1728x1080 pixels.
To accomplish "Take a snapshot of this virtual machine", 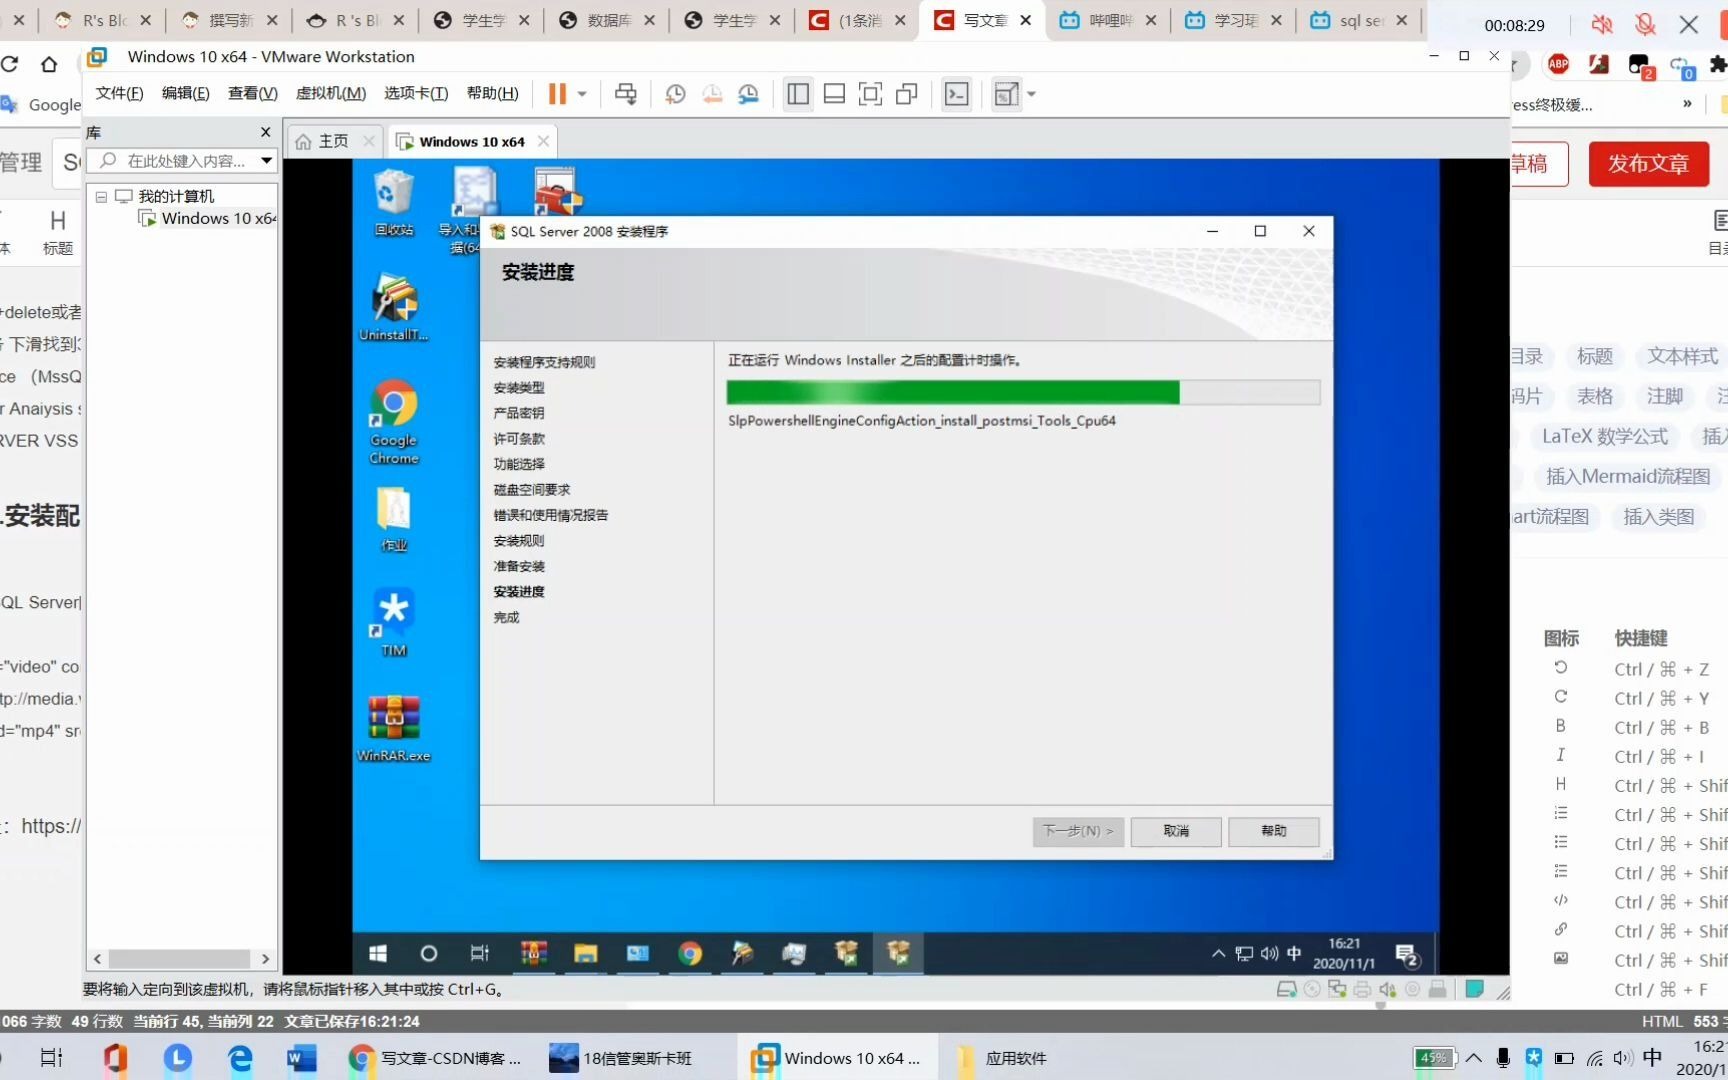I will [675, 94].
